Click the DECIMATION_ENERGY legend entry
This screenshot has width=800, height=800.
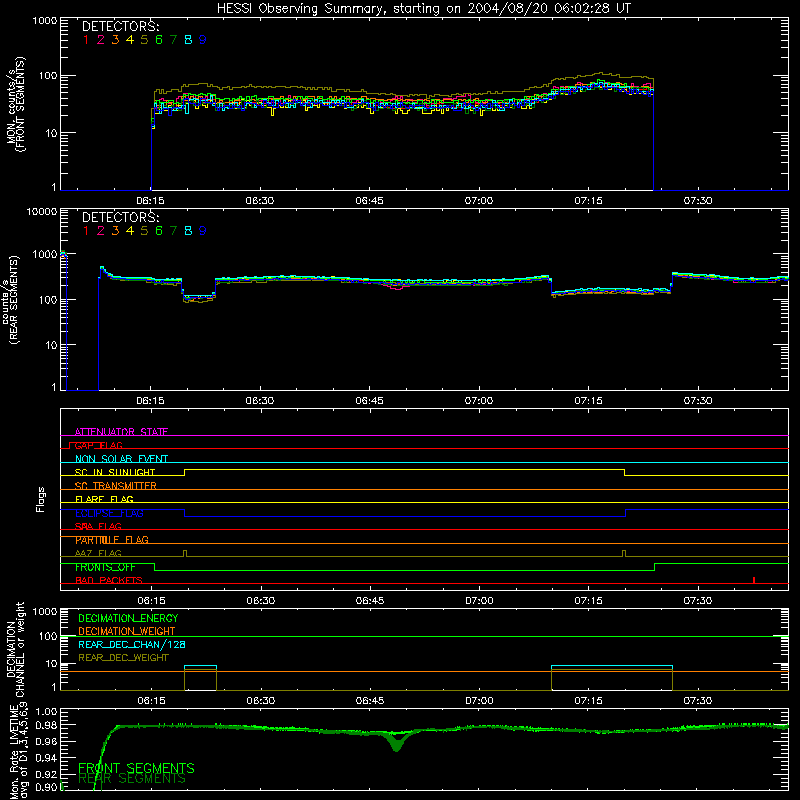(128, 618)
